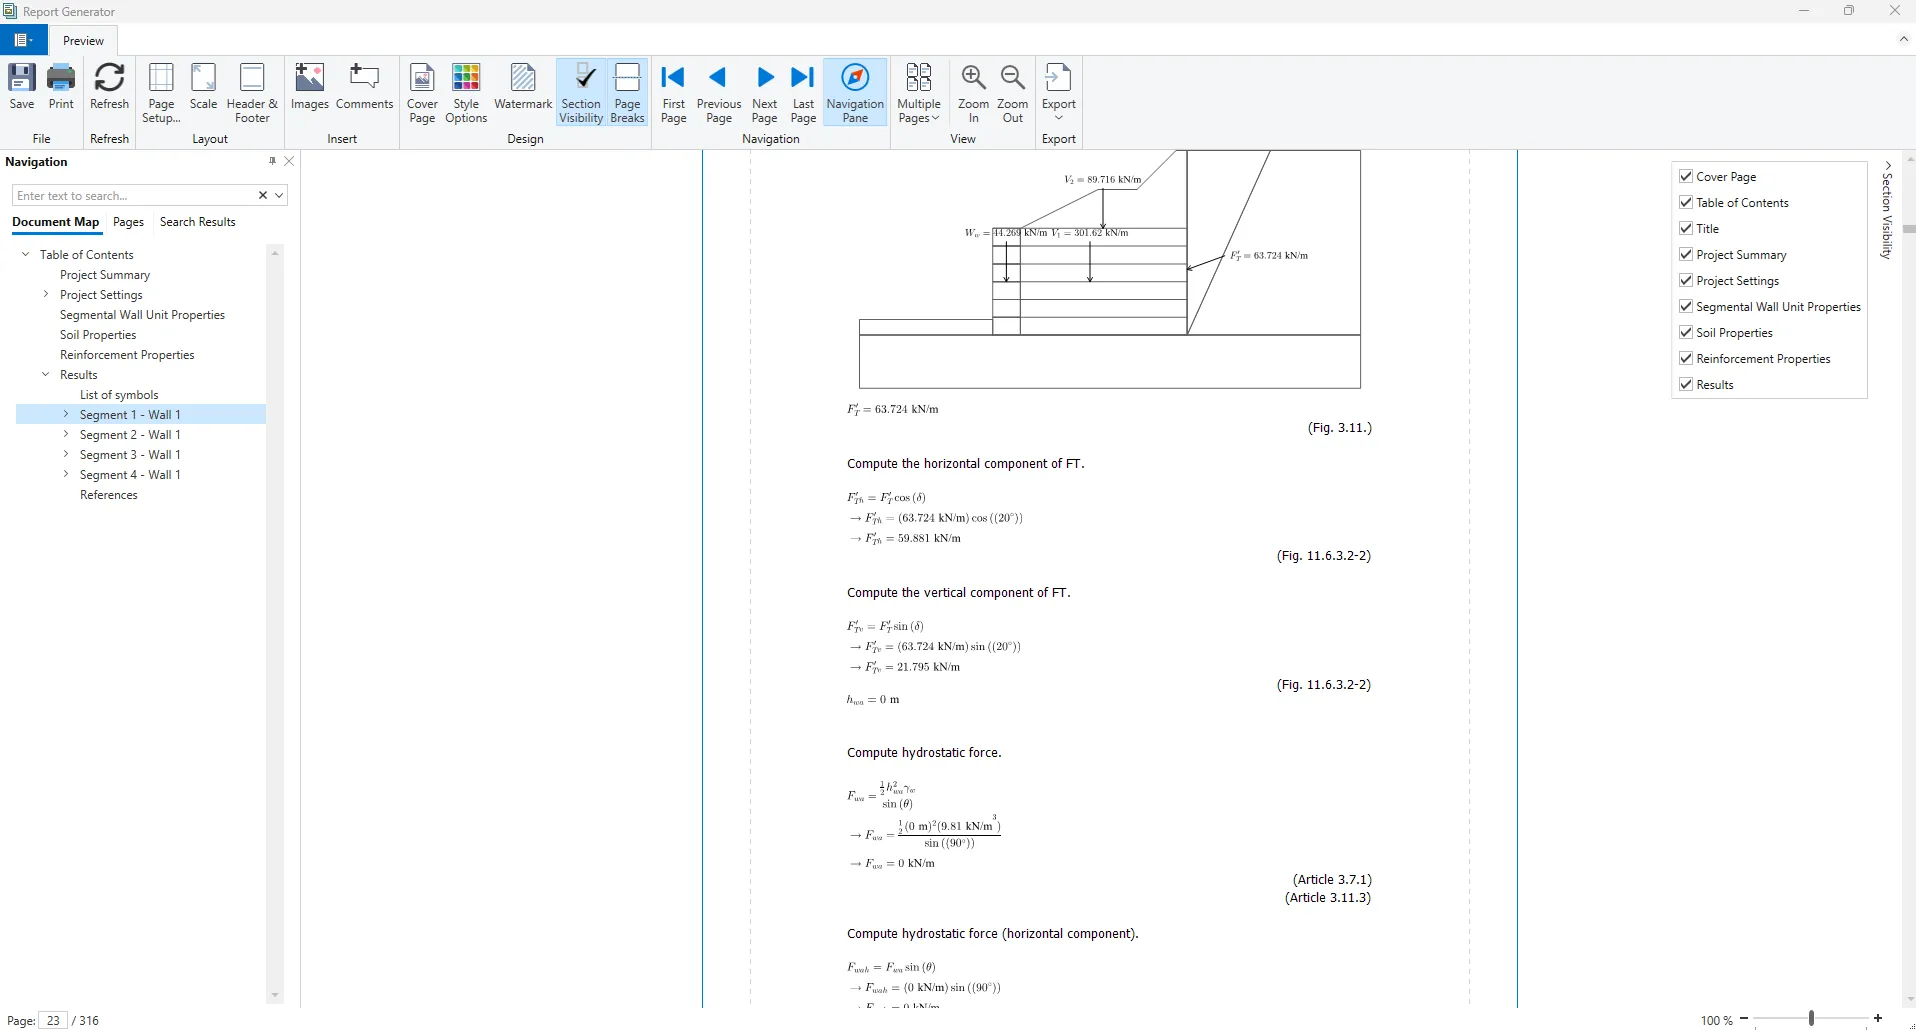Screen dimensions: 1916x1030
Task: Expand Segment 2 - Wall 1 node
Action: 66,434
